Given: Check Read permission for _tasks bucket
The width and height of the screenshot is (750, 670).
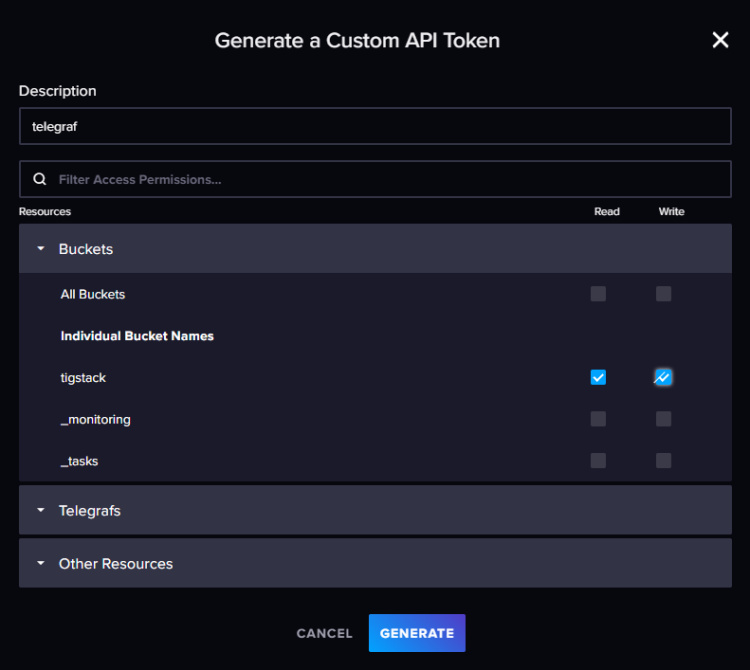Looking at the screenshot, I should click(x=598, y=460).
